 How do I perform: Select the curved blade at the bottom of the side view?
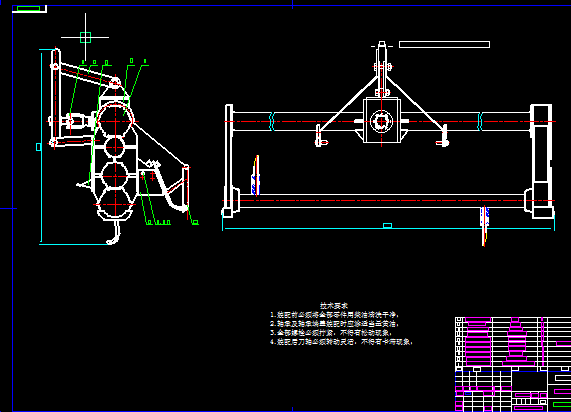pyautogui.click(x=114, y=233)
